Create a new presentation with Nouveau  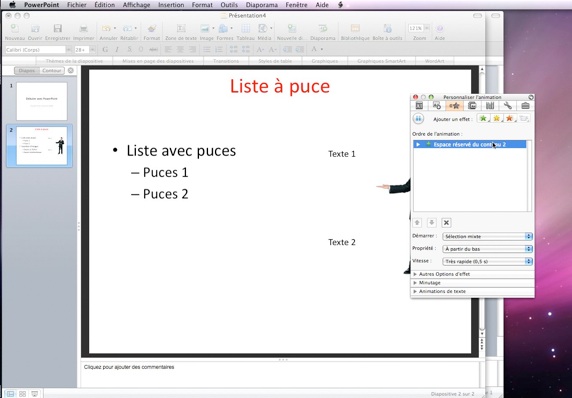[x=15, y=29]
